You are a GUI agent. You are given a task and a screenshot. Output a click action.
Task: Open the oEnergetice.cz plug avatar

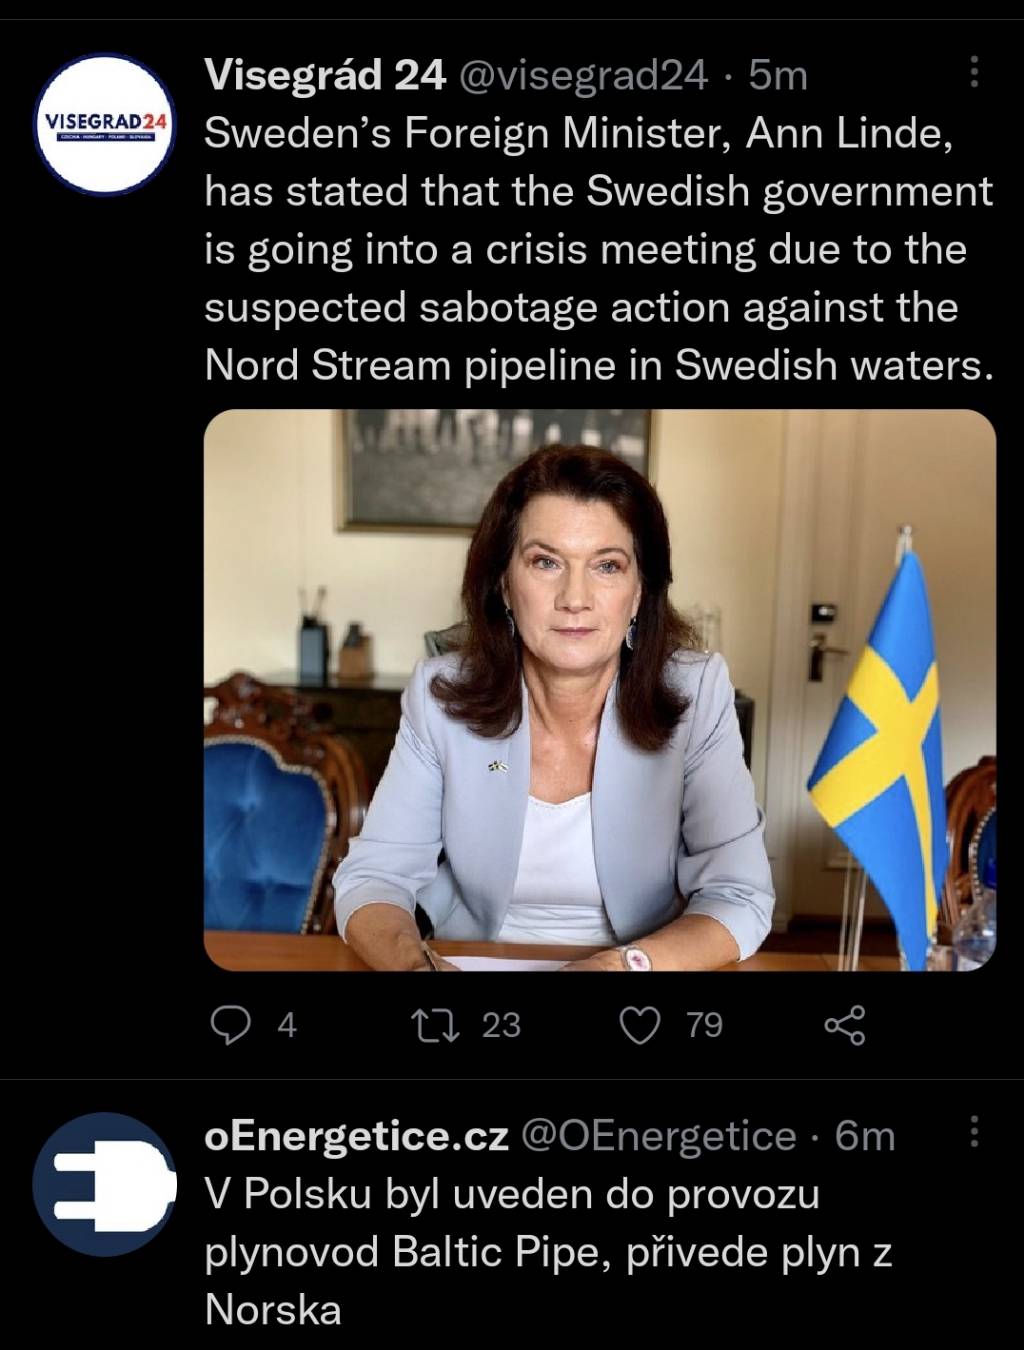tap(104, 1185)
